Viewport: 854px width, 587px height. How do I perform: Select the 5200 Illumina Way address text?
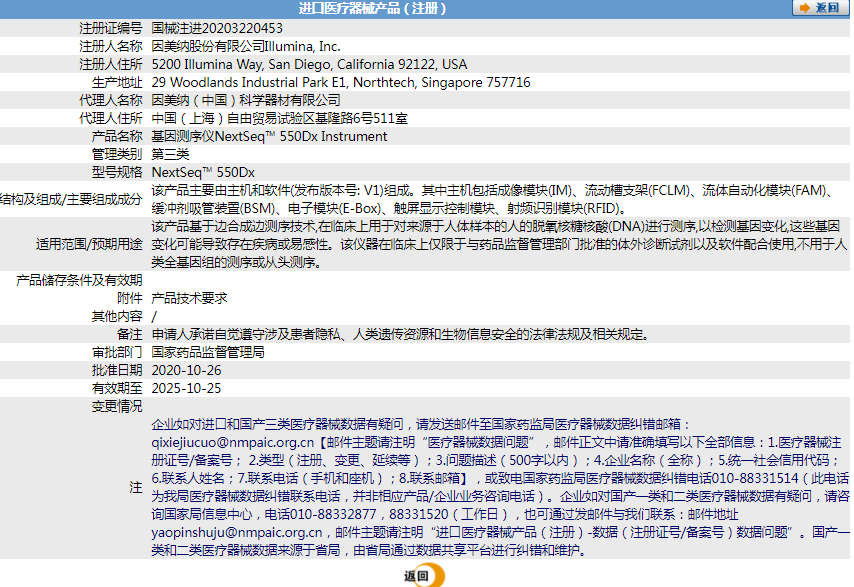[x=309, y=64]
